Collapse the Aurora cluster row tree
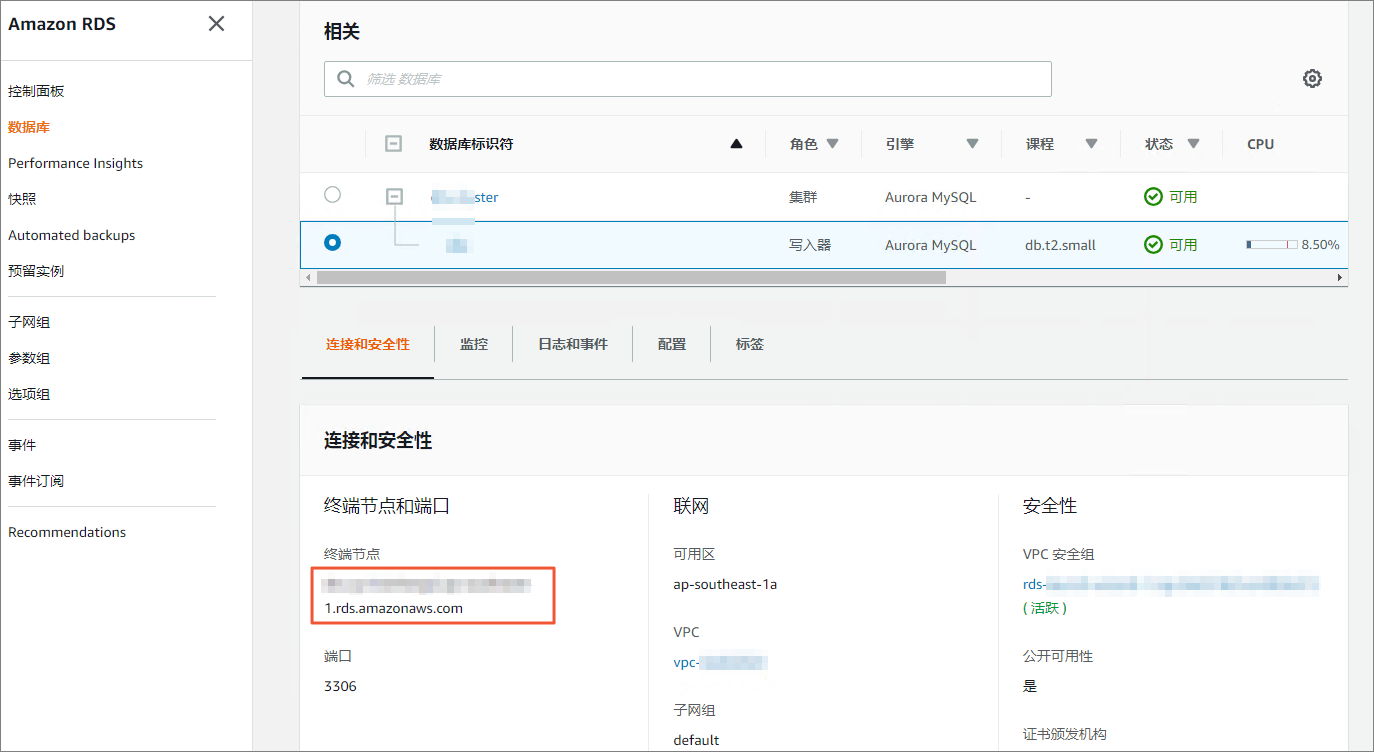 pyautogui.click(x=394, y=197)
